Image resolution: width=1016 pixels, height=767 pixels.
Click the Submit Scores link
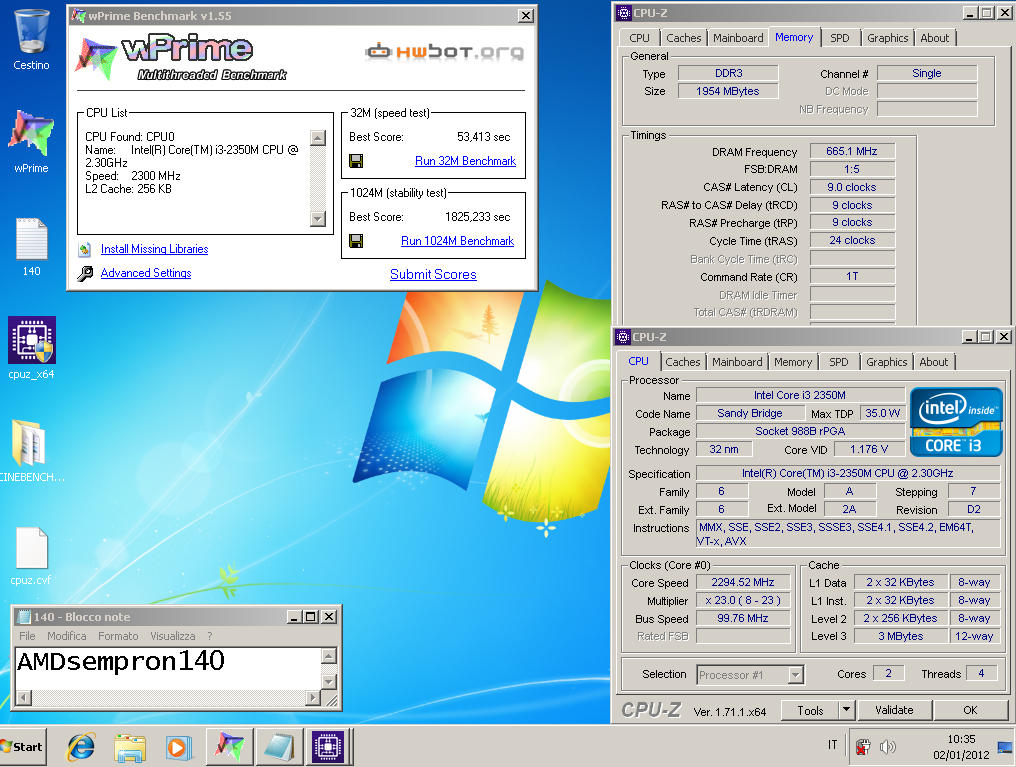point(433,274)
